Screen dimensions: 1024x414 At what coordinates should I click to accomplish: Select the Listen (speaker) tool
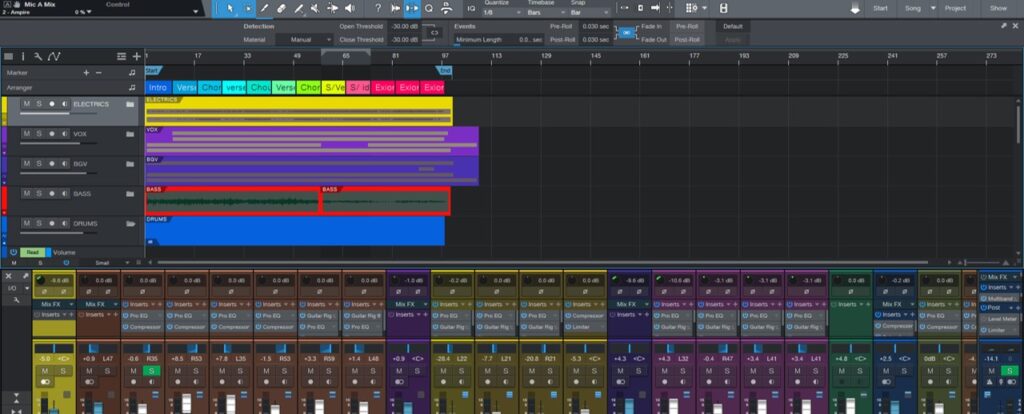[349, 8]
